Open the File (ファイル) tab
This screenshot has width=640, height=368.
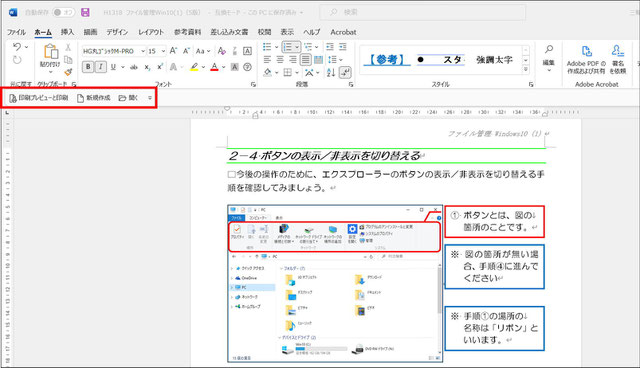[x=16, y=32]
